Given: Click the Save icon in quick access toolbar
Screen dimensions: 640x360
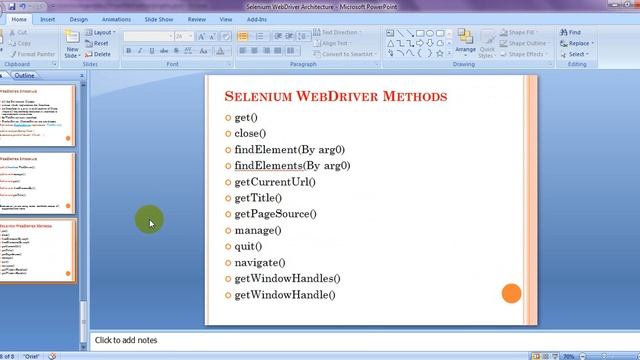Looking at the screenshot, I should pos(11,7).
